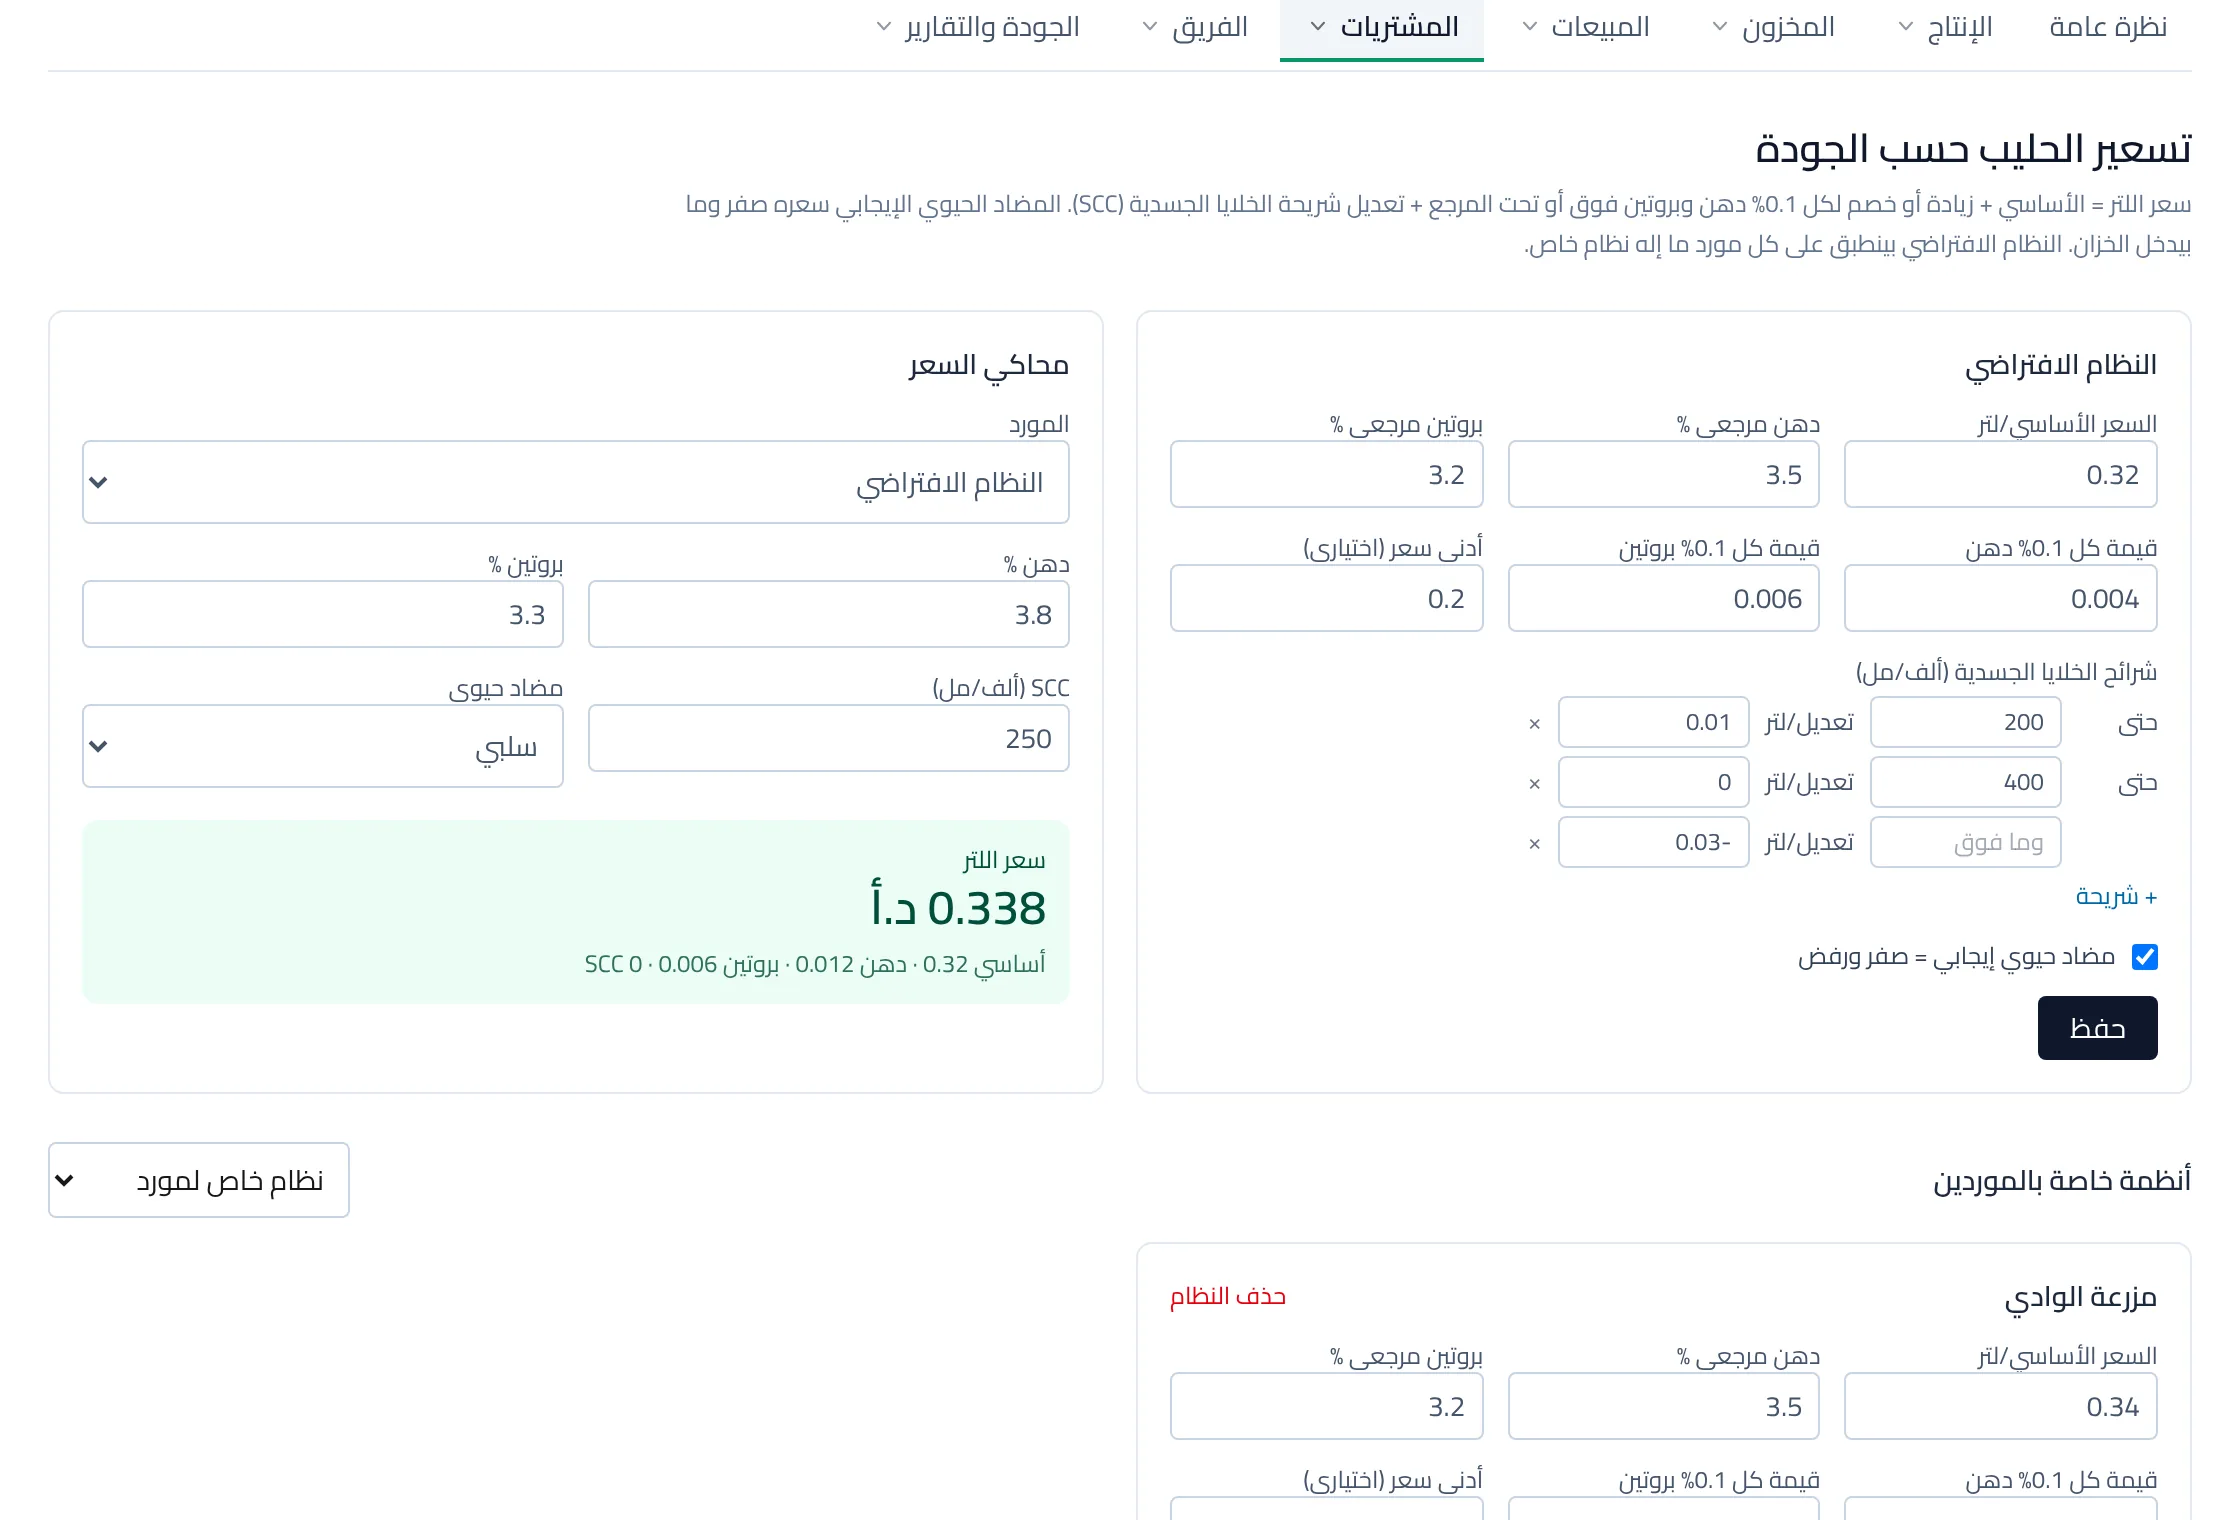Click 'حذف النظام' for مزرعة الوادي

click(1228, 1296)
